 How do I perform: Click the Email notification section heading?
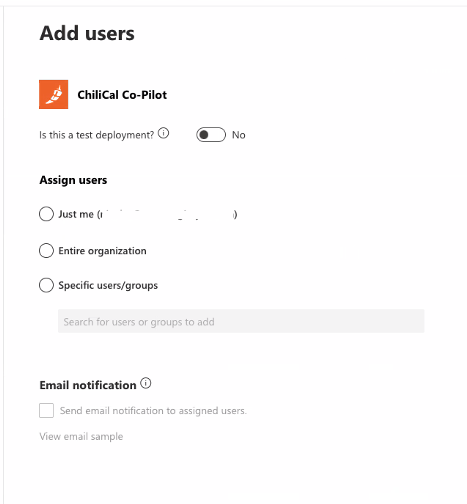(88, 385)
